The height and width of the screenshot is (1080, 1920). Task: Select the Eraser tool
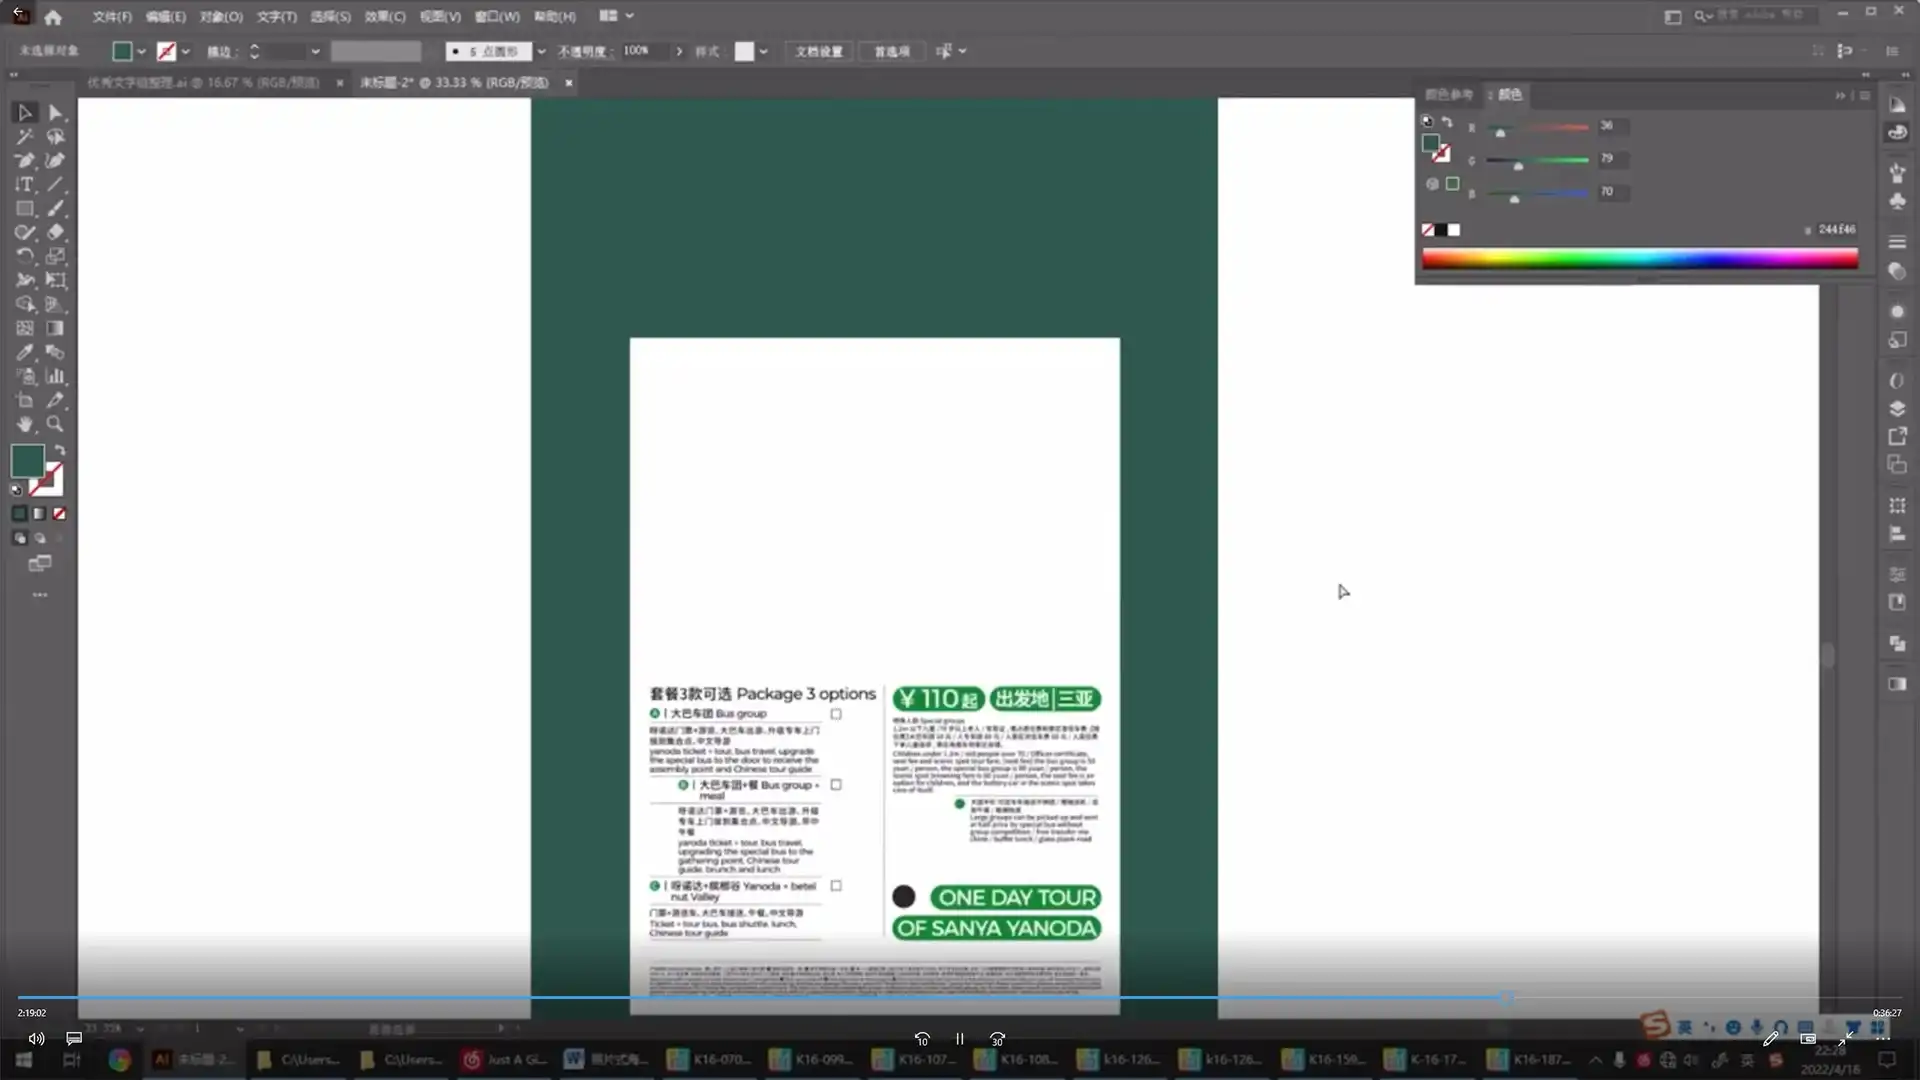point(55,233)
